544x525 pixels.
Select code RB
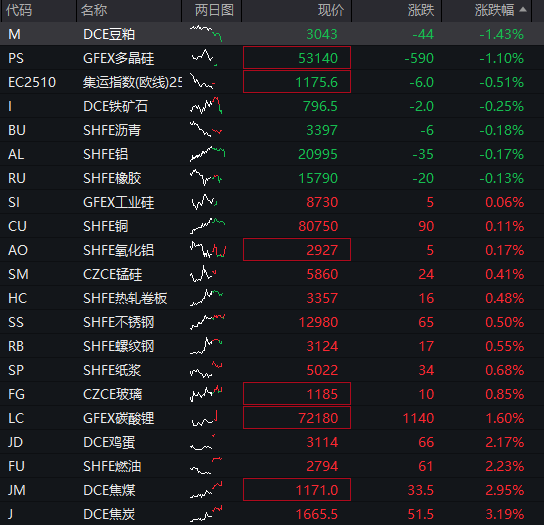(16, 346)
